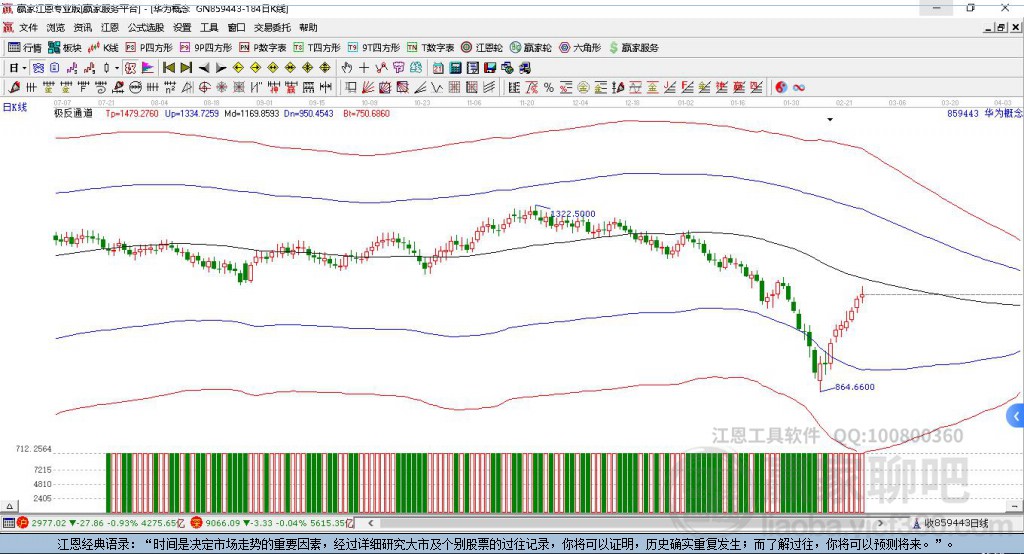Screen dimensions: 1024x554
Task: Open the 江恩 menu
Action: coord(110,27)
